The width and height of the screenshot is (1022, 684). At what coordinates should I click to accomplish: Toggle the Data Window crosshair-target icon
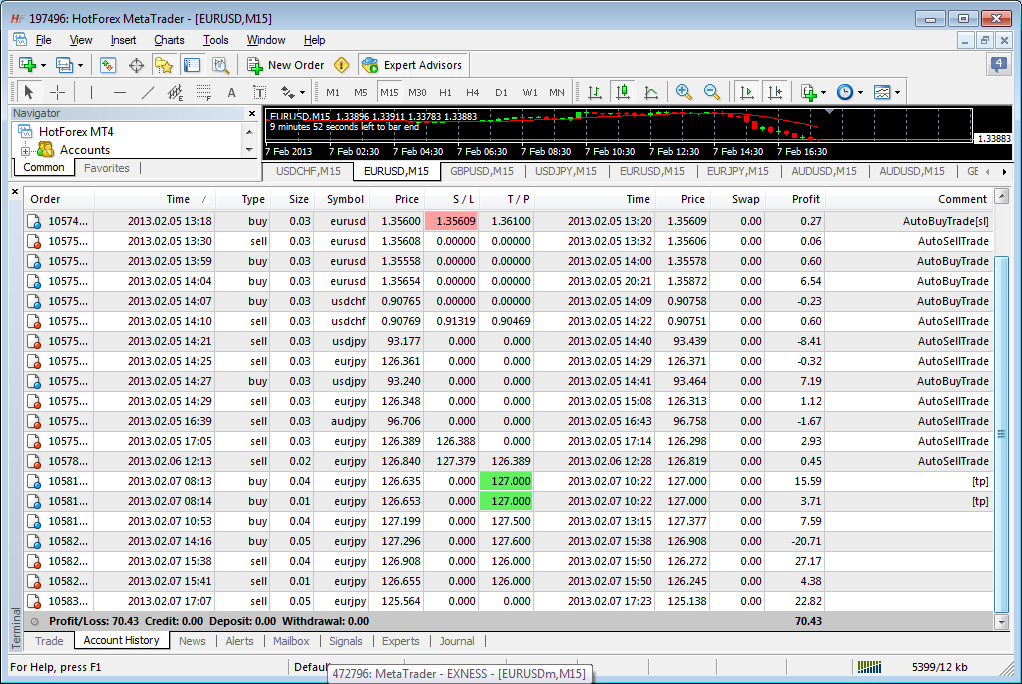click(x=136, y=65)
